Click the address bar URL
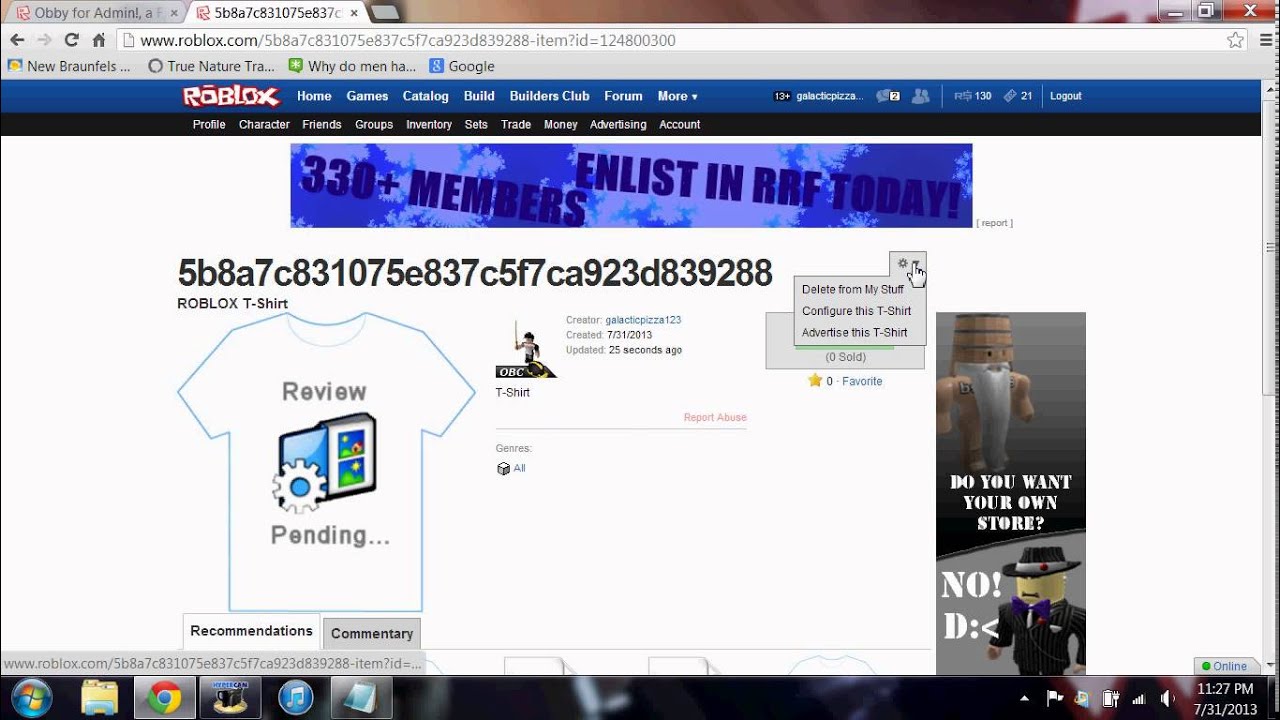 tap(408, 40)
